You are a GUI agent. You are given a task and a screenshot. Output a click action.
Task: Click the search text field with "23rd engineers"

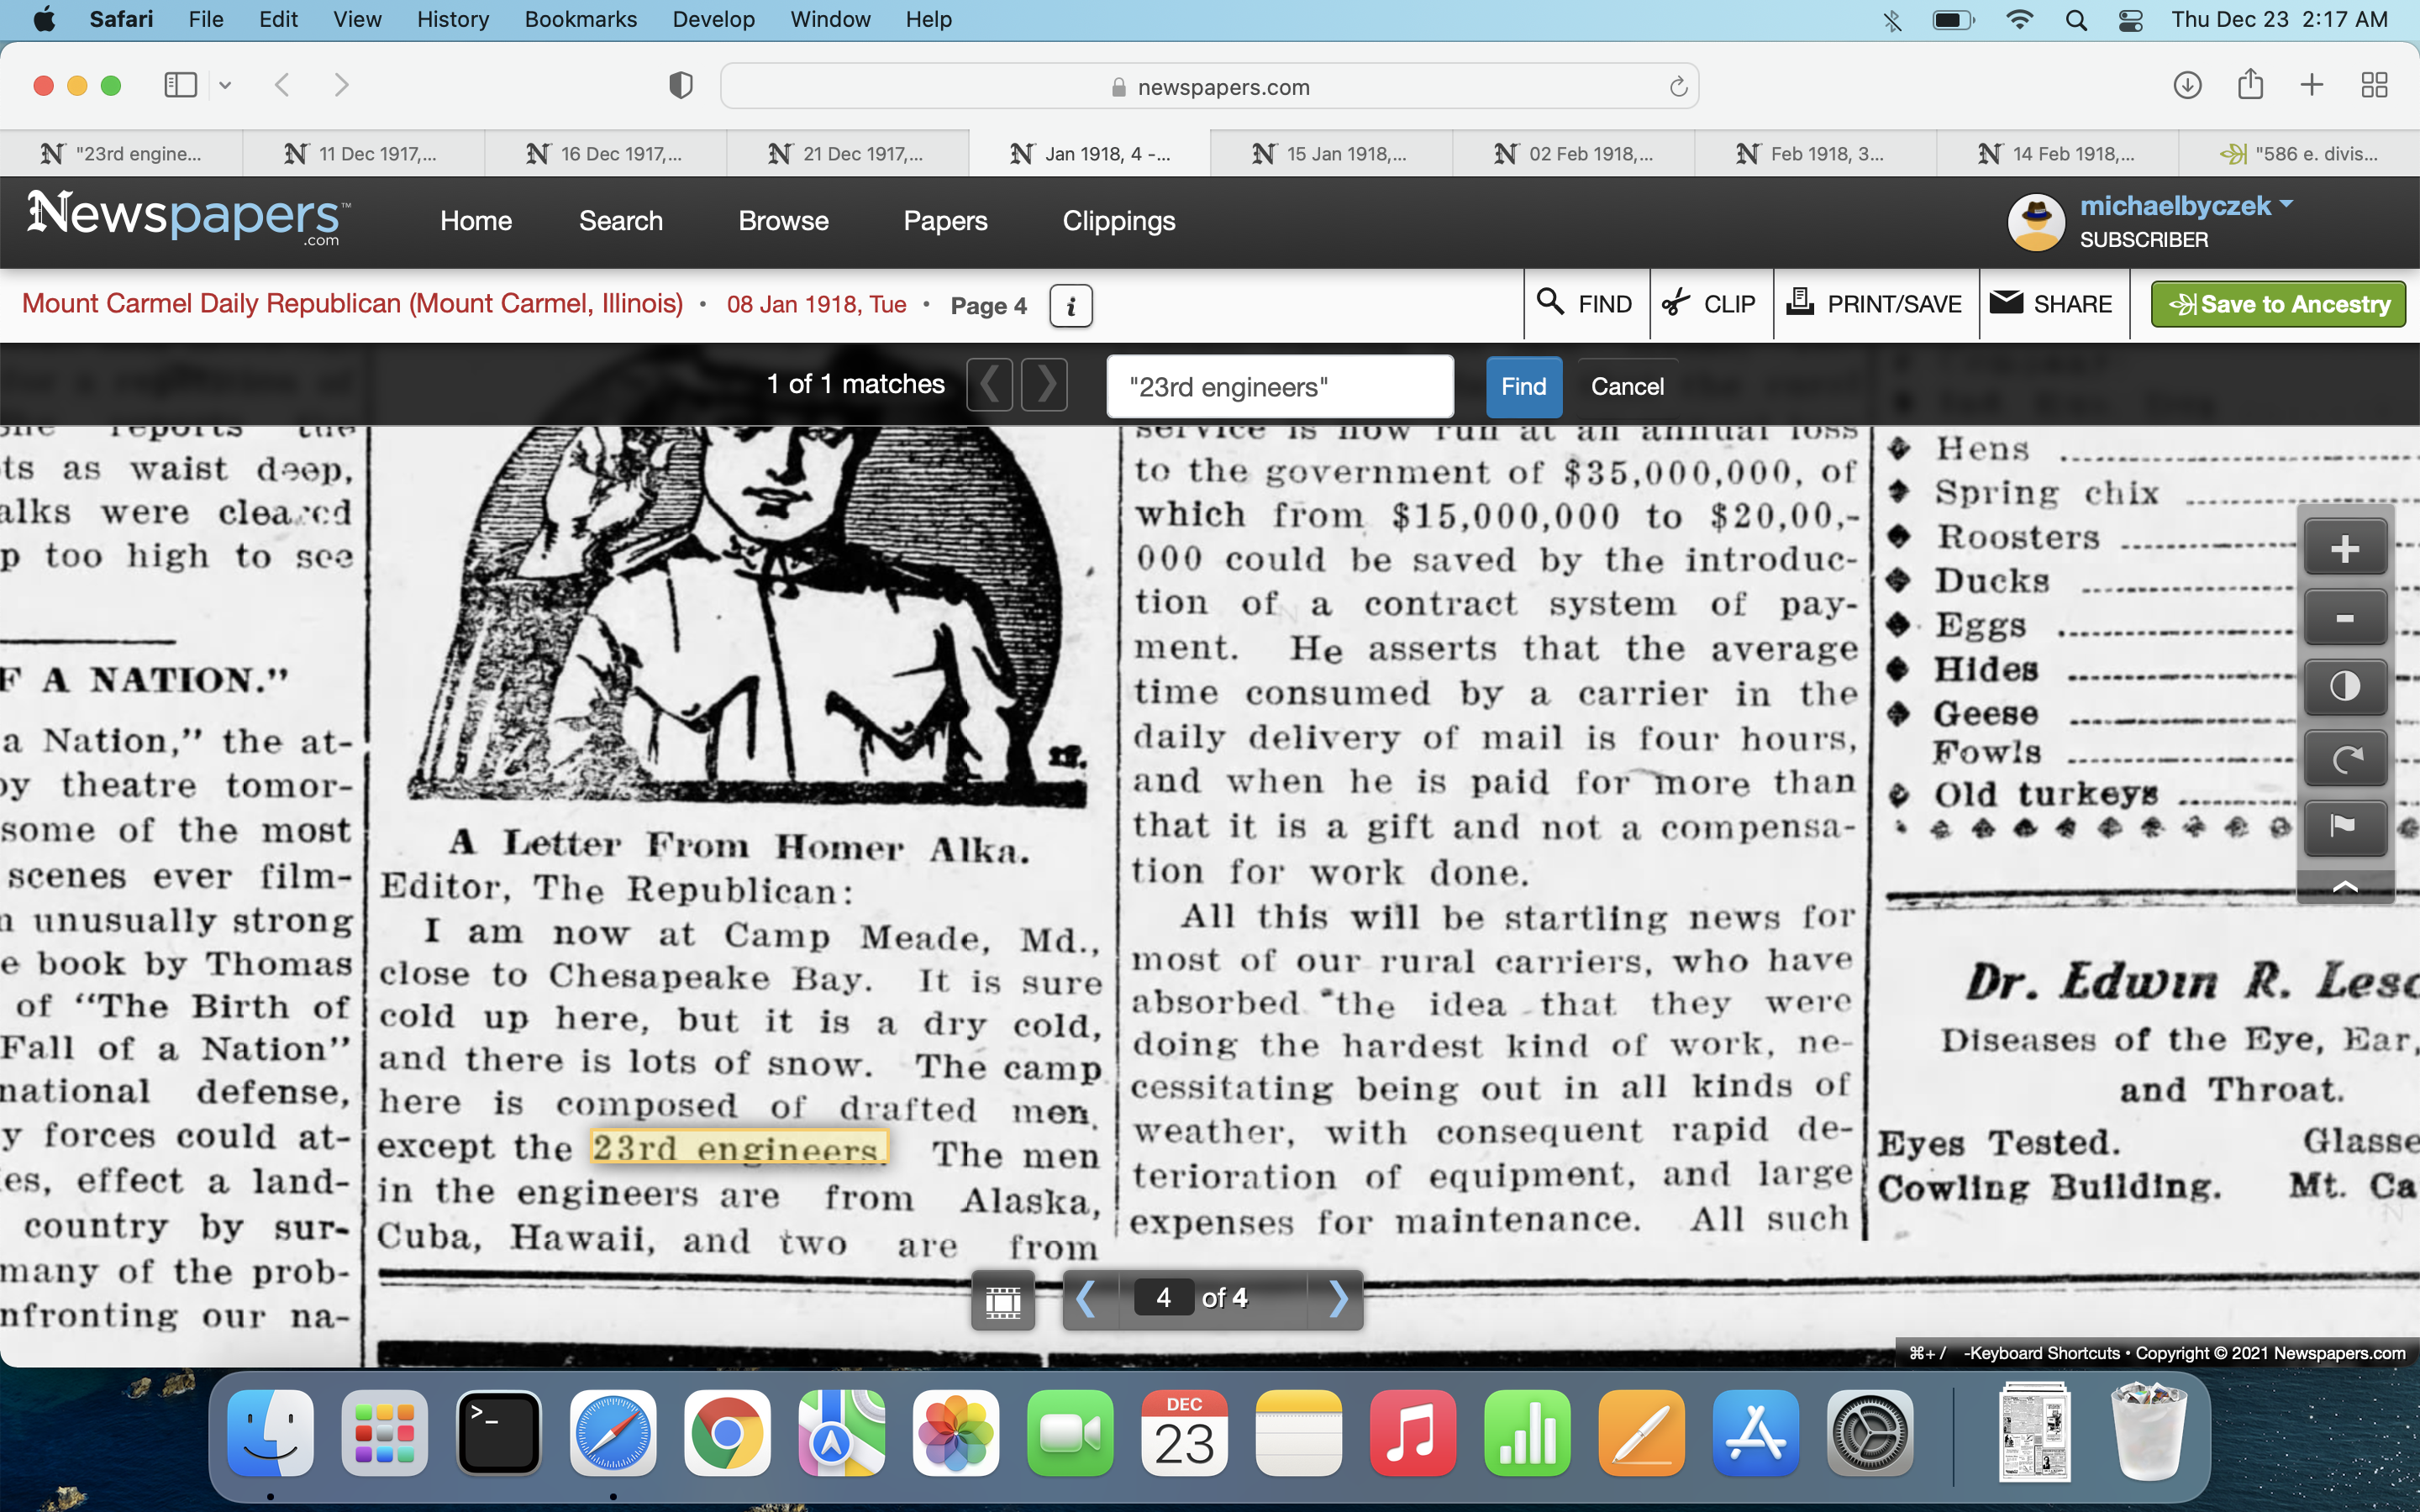coord(1279,387)
